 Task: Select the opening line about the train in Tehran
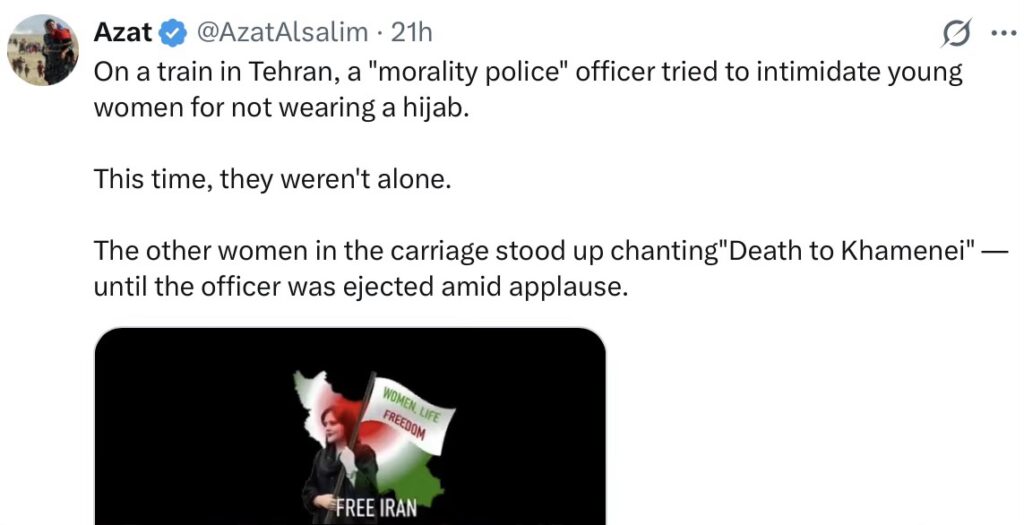(x=528, y=72)
